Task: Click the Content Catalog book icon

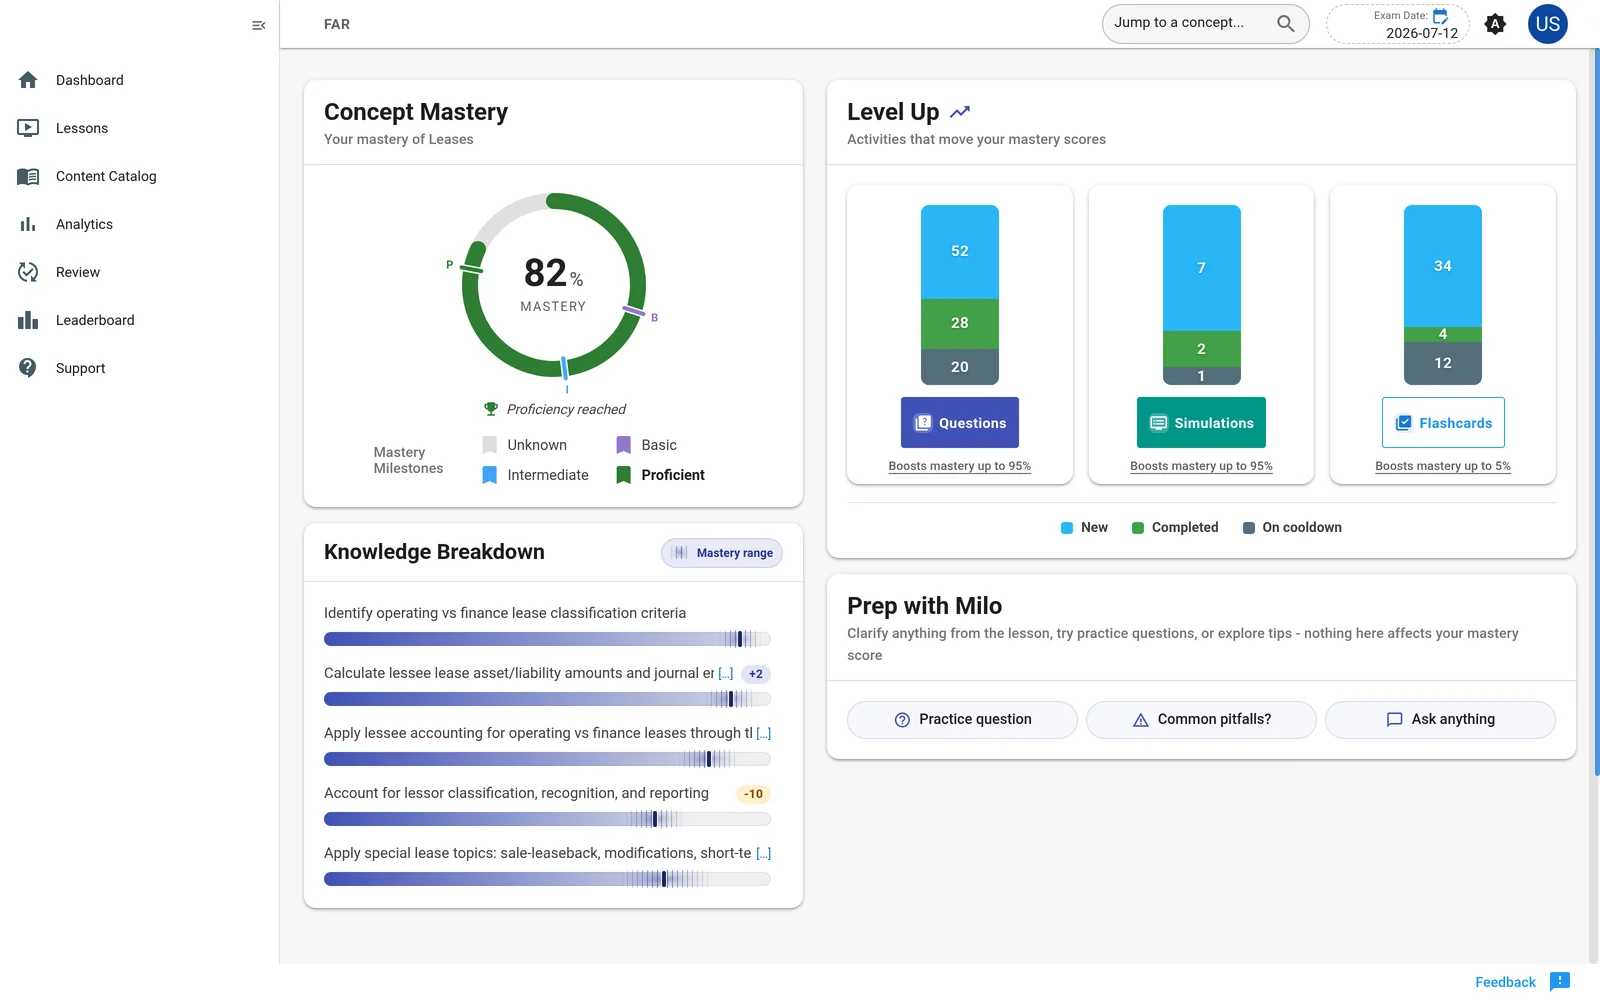Action: (x=28, y=176)
